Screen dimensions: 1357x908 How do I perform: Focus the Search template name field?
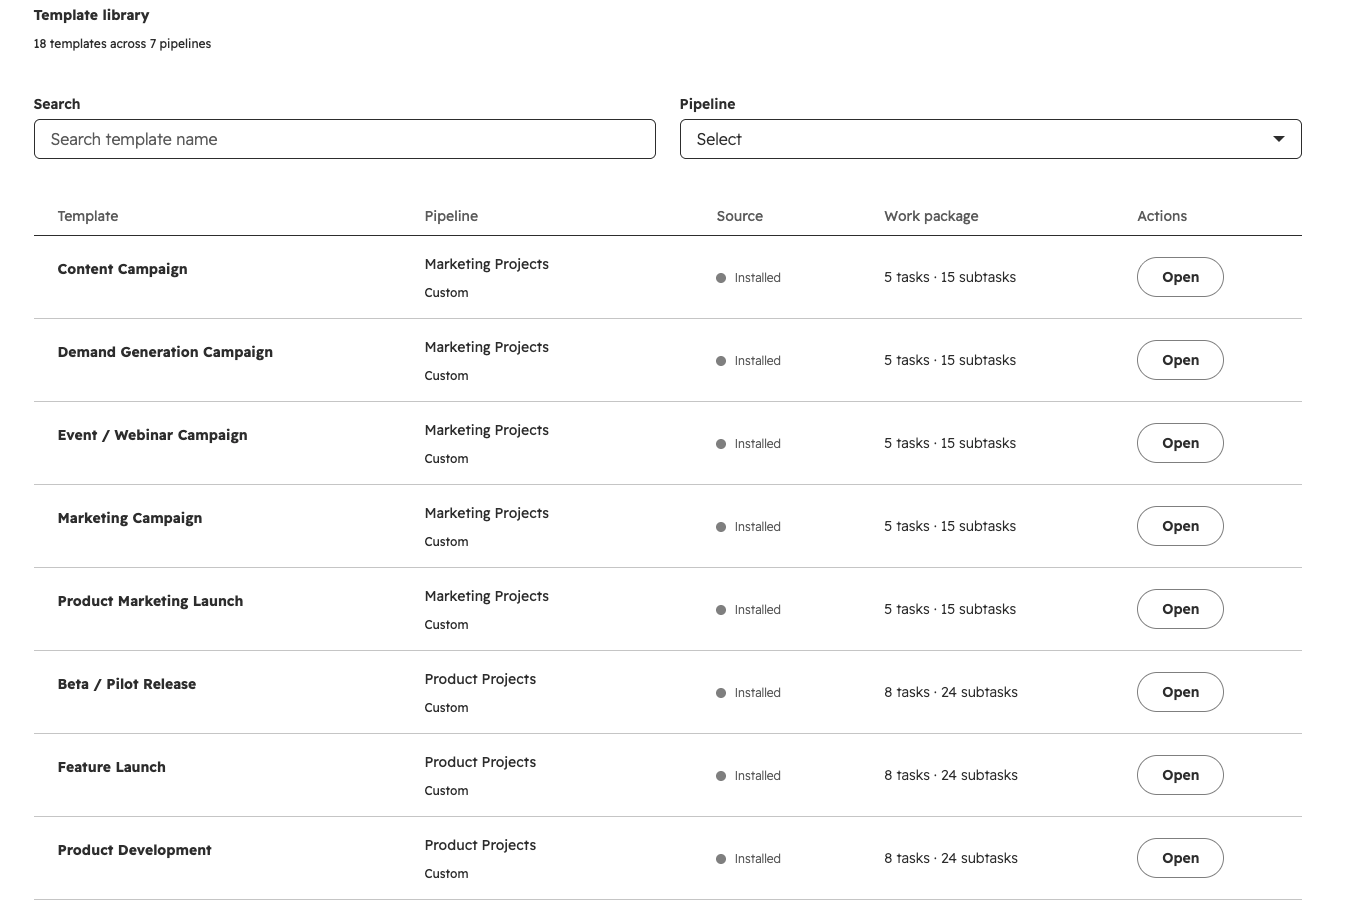tap(344, 139)
